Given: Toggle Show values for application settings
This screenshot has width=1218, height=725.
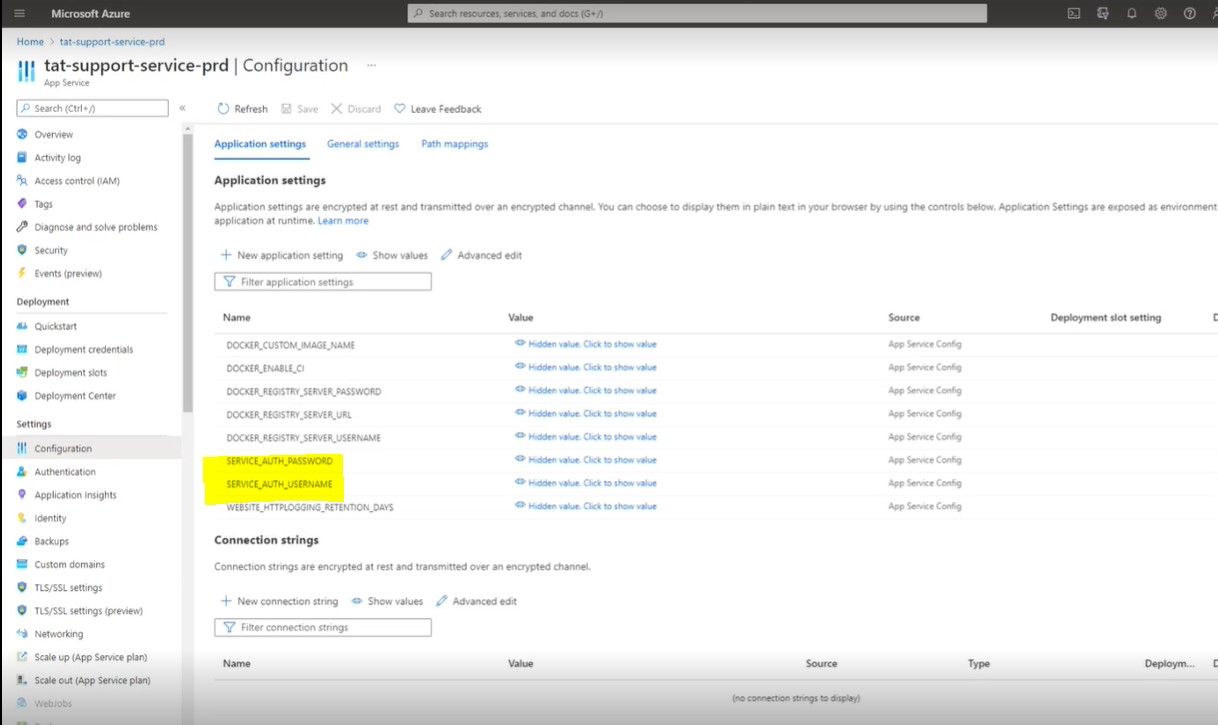Looking at the screenshot, I should [x=392, y=255].
